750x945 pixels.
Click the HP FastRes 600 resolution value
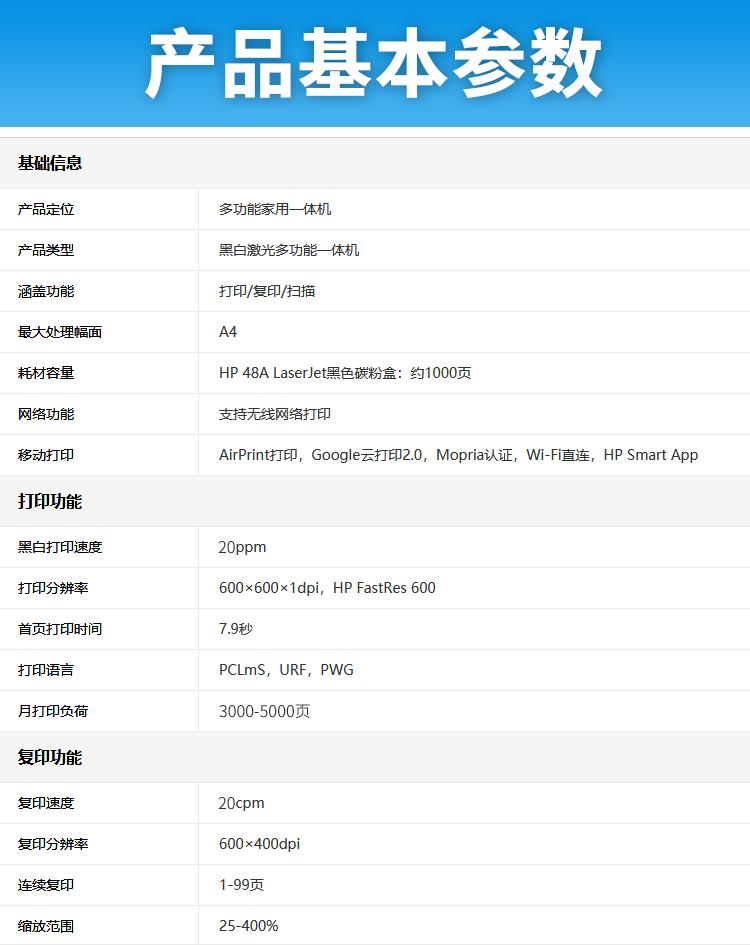(x=327, y=588)
